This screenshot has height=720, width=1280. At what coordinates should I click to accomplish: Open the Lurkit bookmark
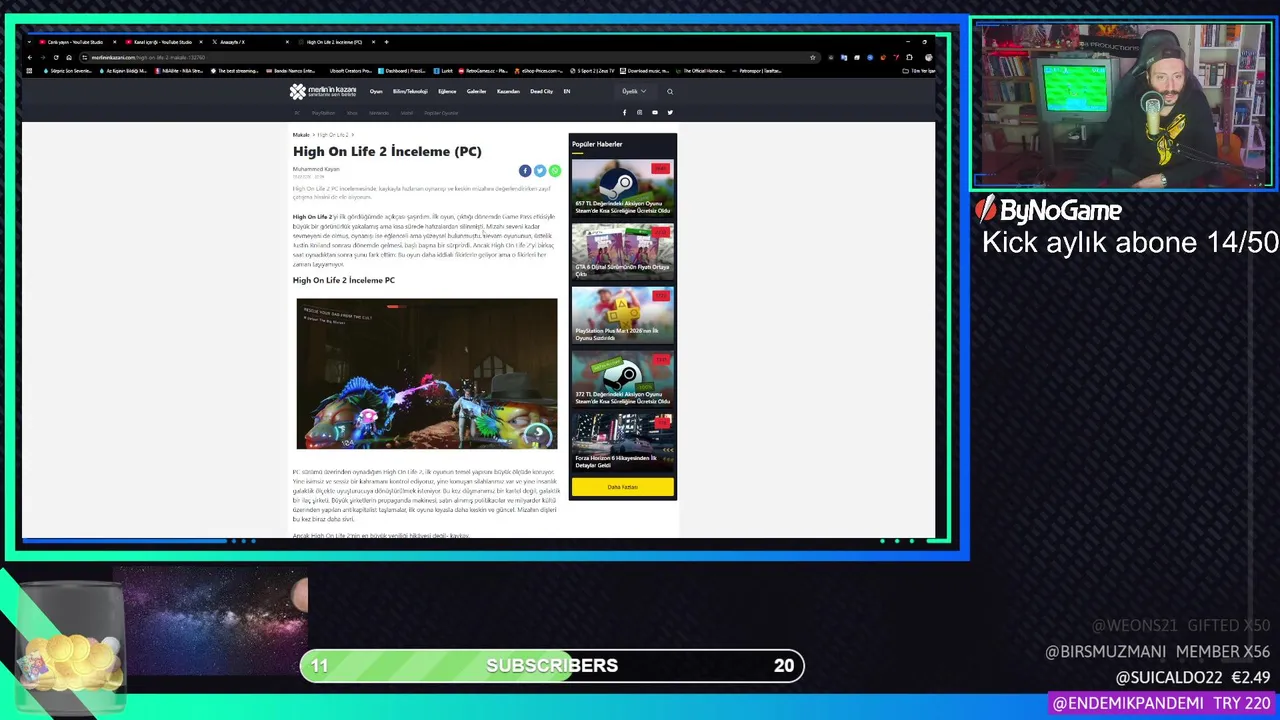click(x=444, y=71)
